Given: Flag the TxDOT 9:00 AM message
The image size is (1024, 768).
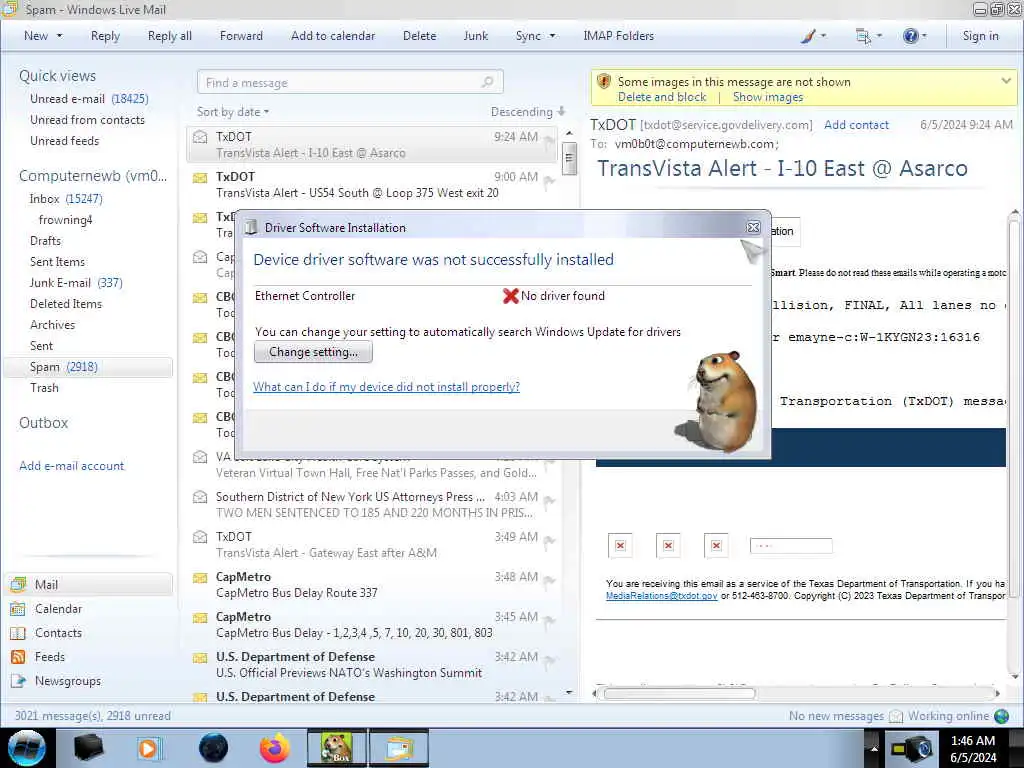Looking at the screenshot, I should [x=549, y=182].
